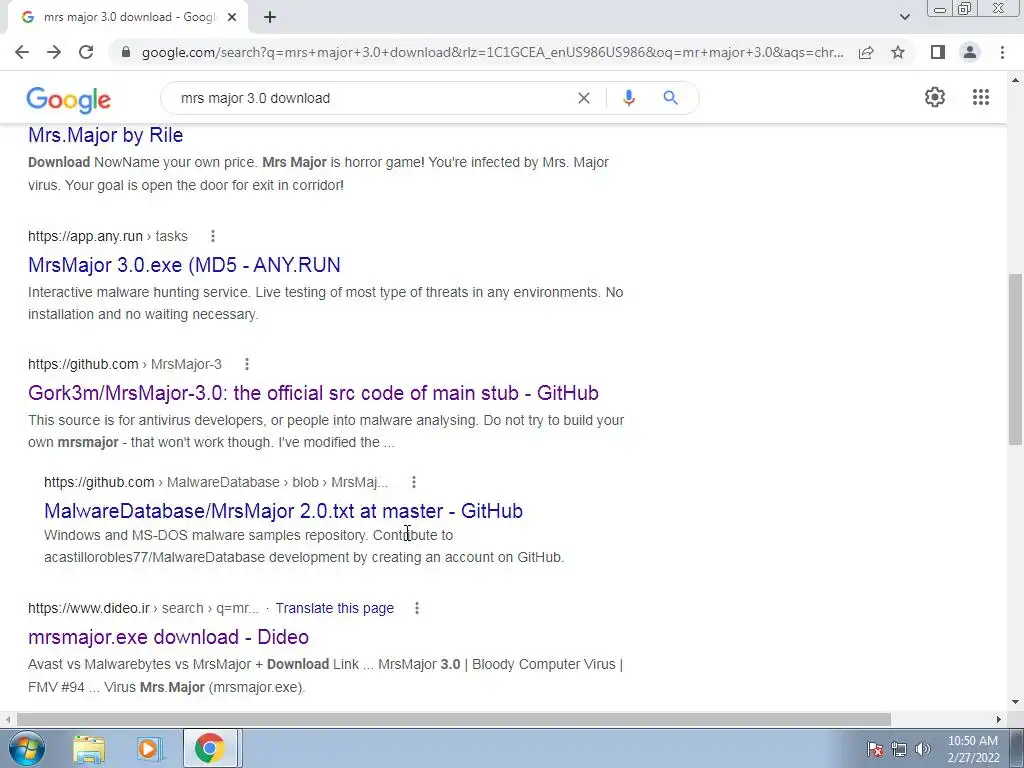The width and height of the screenshot is (1024, 768).
Task: Open options for the github.com MrsMajor-3 result
Action: [x=246, y=364]
